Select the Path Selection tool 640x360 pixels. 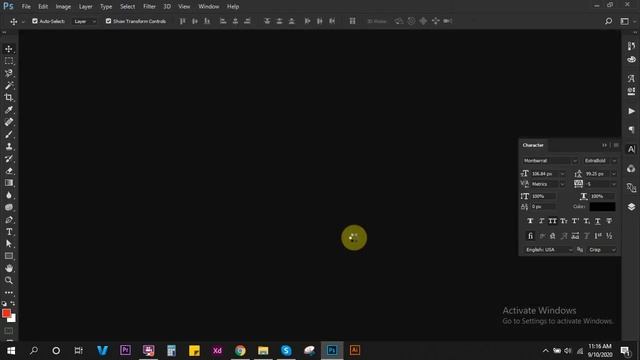click(9, 244)
